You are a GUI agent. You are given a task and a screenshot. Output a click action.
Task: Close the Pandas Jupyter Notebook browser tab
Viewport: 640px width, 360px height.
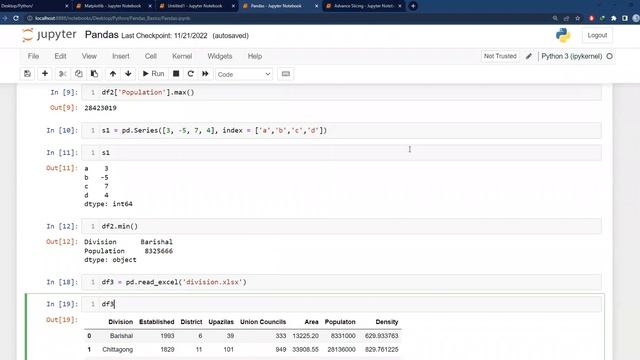pyautogui.click(x=316, y=6)
